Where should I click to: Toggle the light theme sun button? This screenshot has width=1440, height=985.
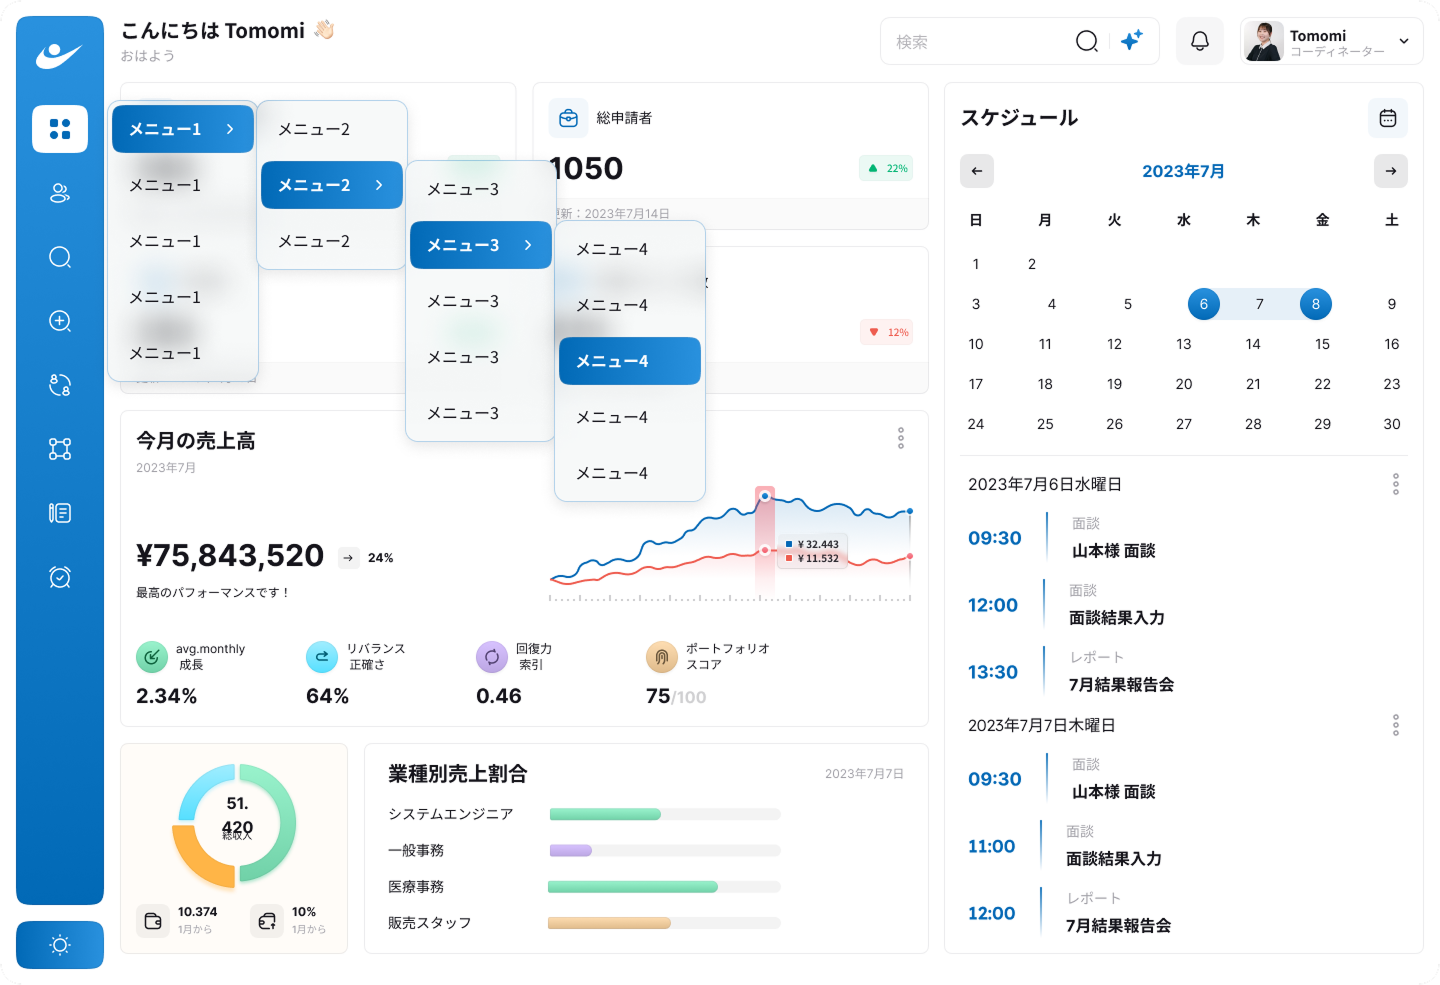click(60, 945)
